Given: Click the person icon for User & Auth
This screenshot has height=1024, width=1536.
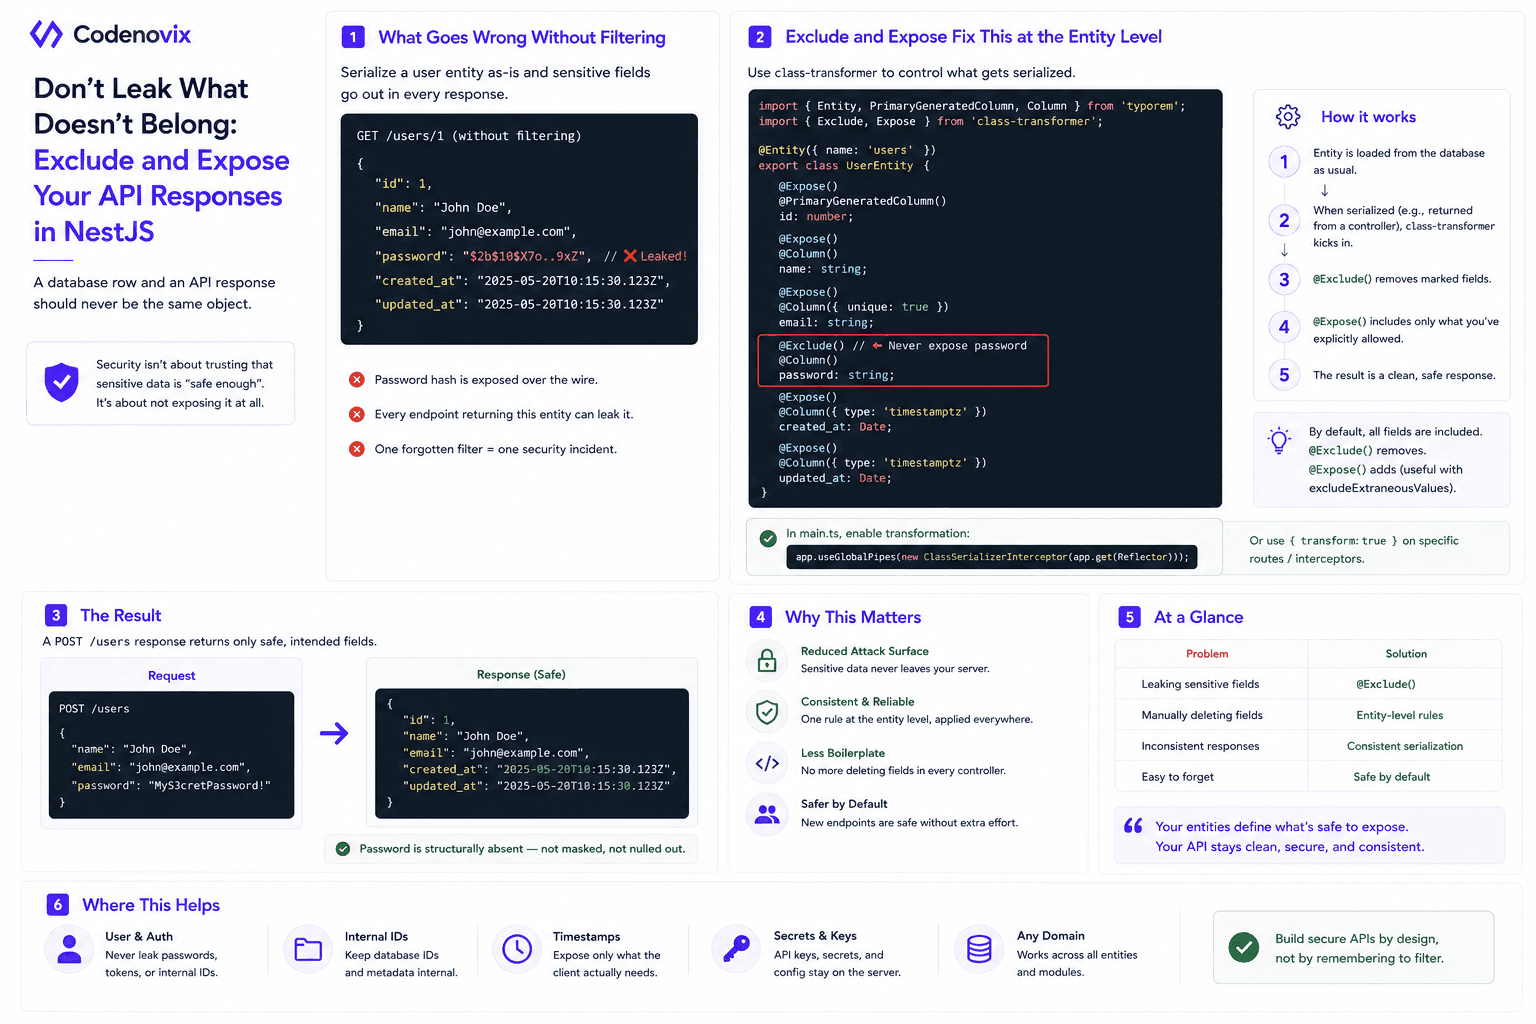Looking at the screenshot, I should tap(69, 949).
